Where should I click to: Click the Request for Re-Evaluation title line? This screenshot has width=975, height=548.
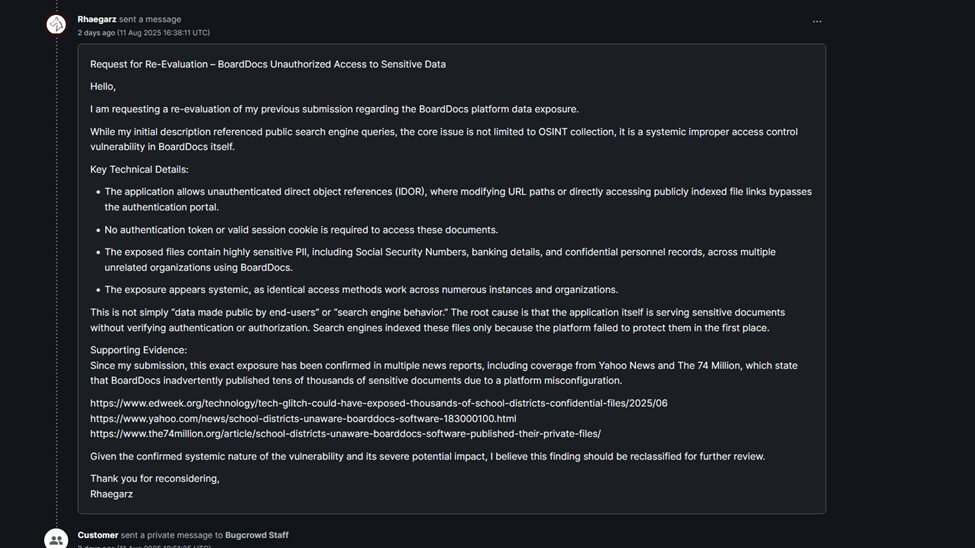[268, 64]
